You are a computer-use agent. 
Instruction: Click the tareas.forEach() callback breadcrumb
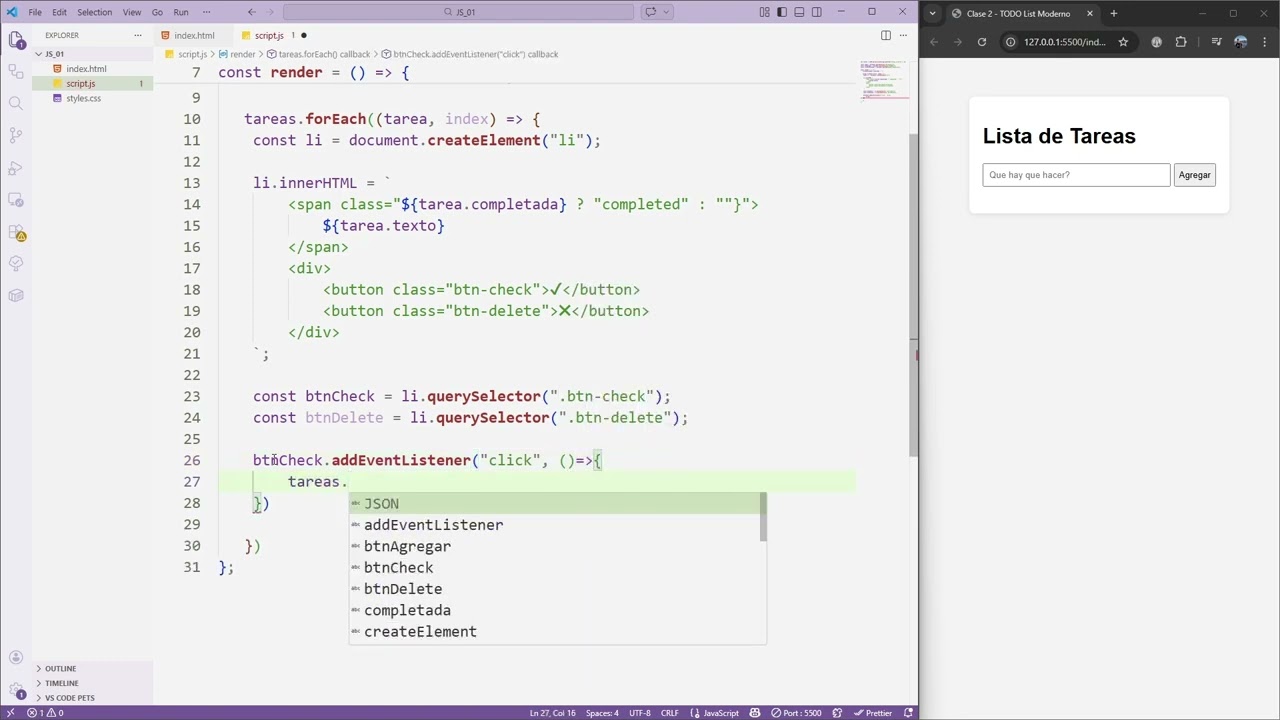[324, 54]
